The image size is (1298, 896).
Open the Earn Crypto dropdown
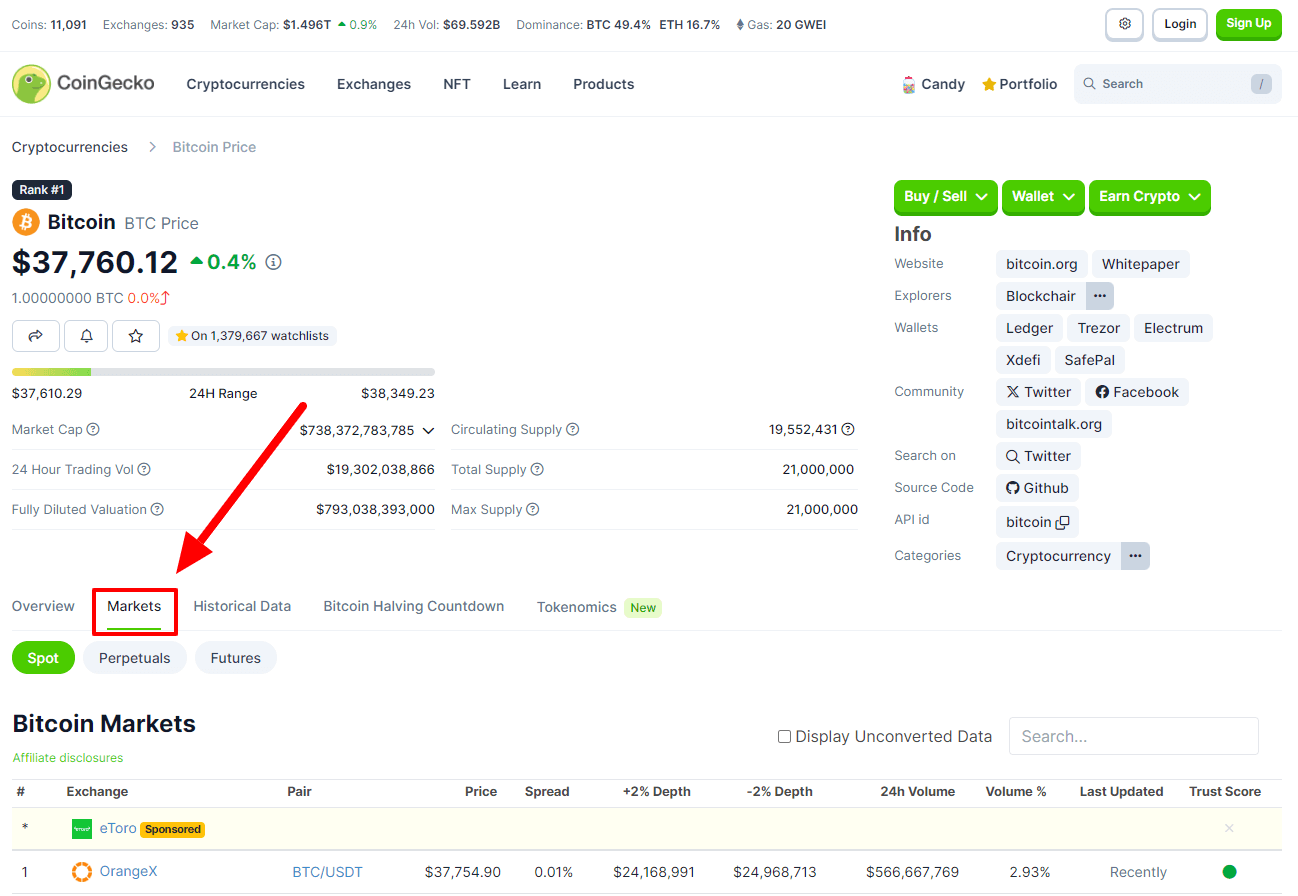pos(1149,197)
